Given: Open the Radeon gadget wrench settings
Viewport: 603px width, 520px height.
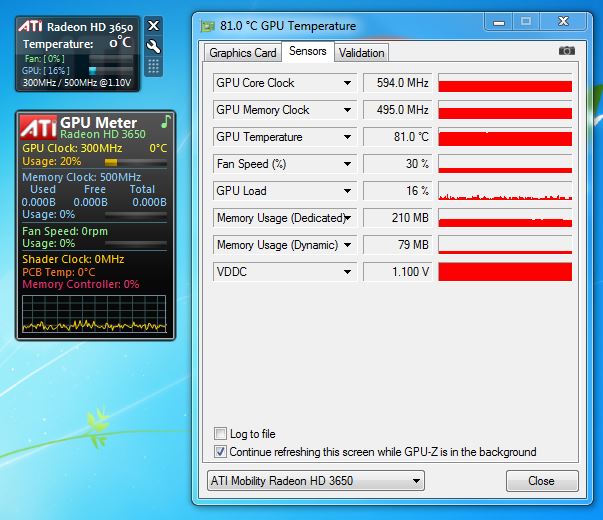Looking at the screenshot, I should point(153,46).
